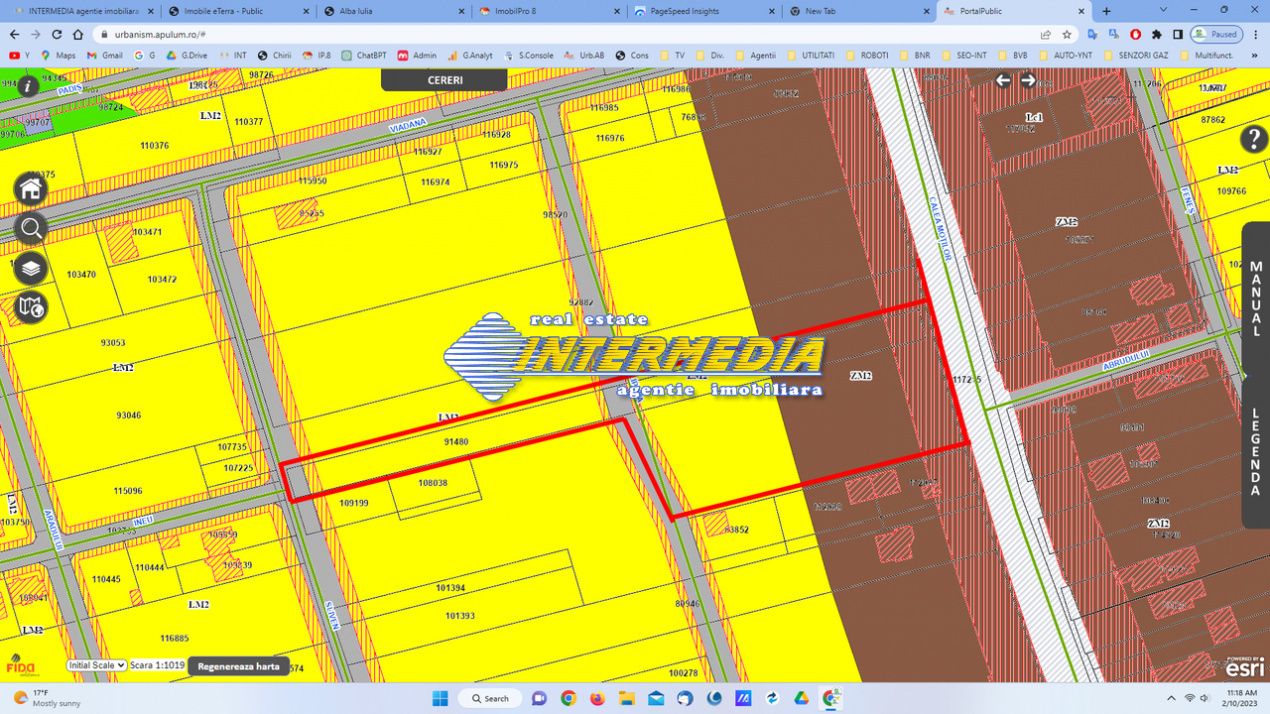Go to next map extent arrow
The image size is (1270, 714).
coord(1028,81)
